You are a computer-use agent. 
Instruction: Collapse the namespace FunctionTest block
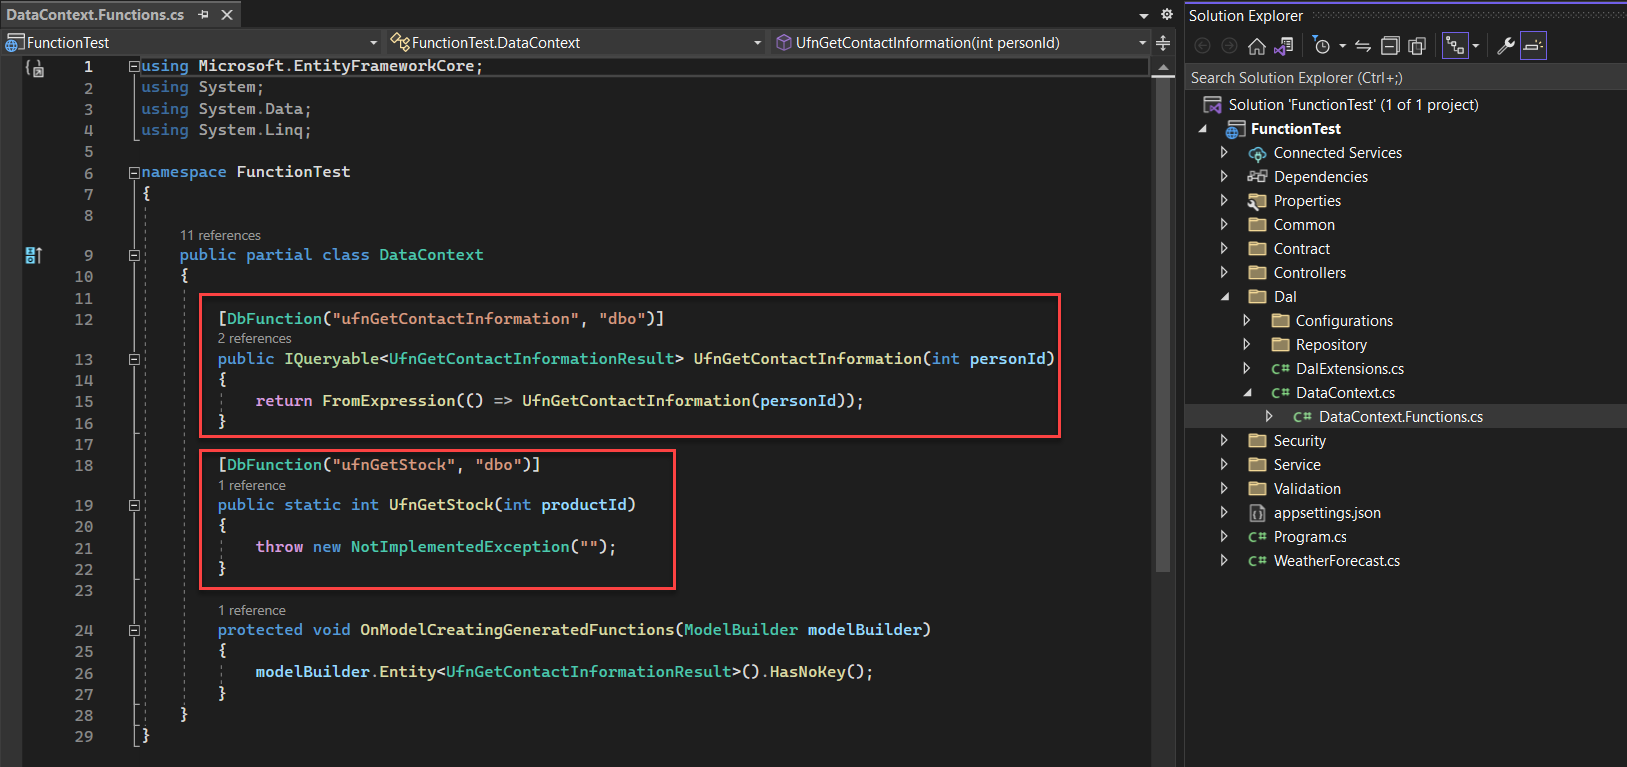134,173
